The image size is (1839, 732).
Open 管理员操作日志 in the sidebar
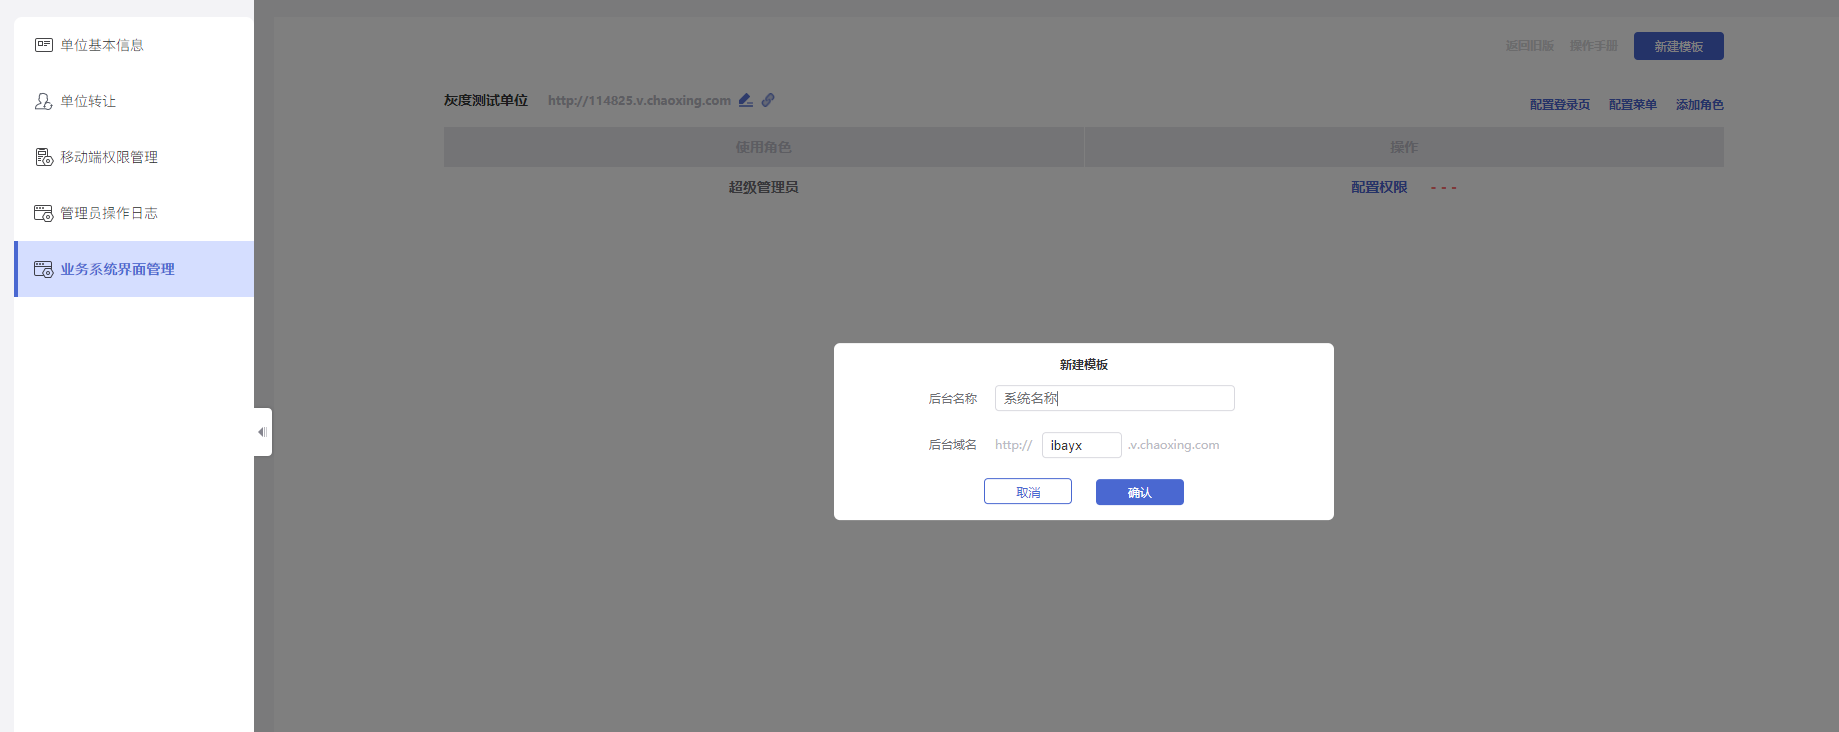tap(133, 213)
